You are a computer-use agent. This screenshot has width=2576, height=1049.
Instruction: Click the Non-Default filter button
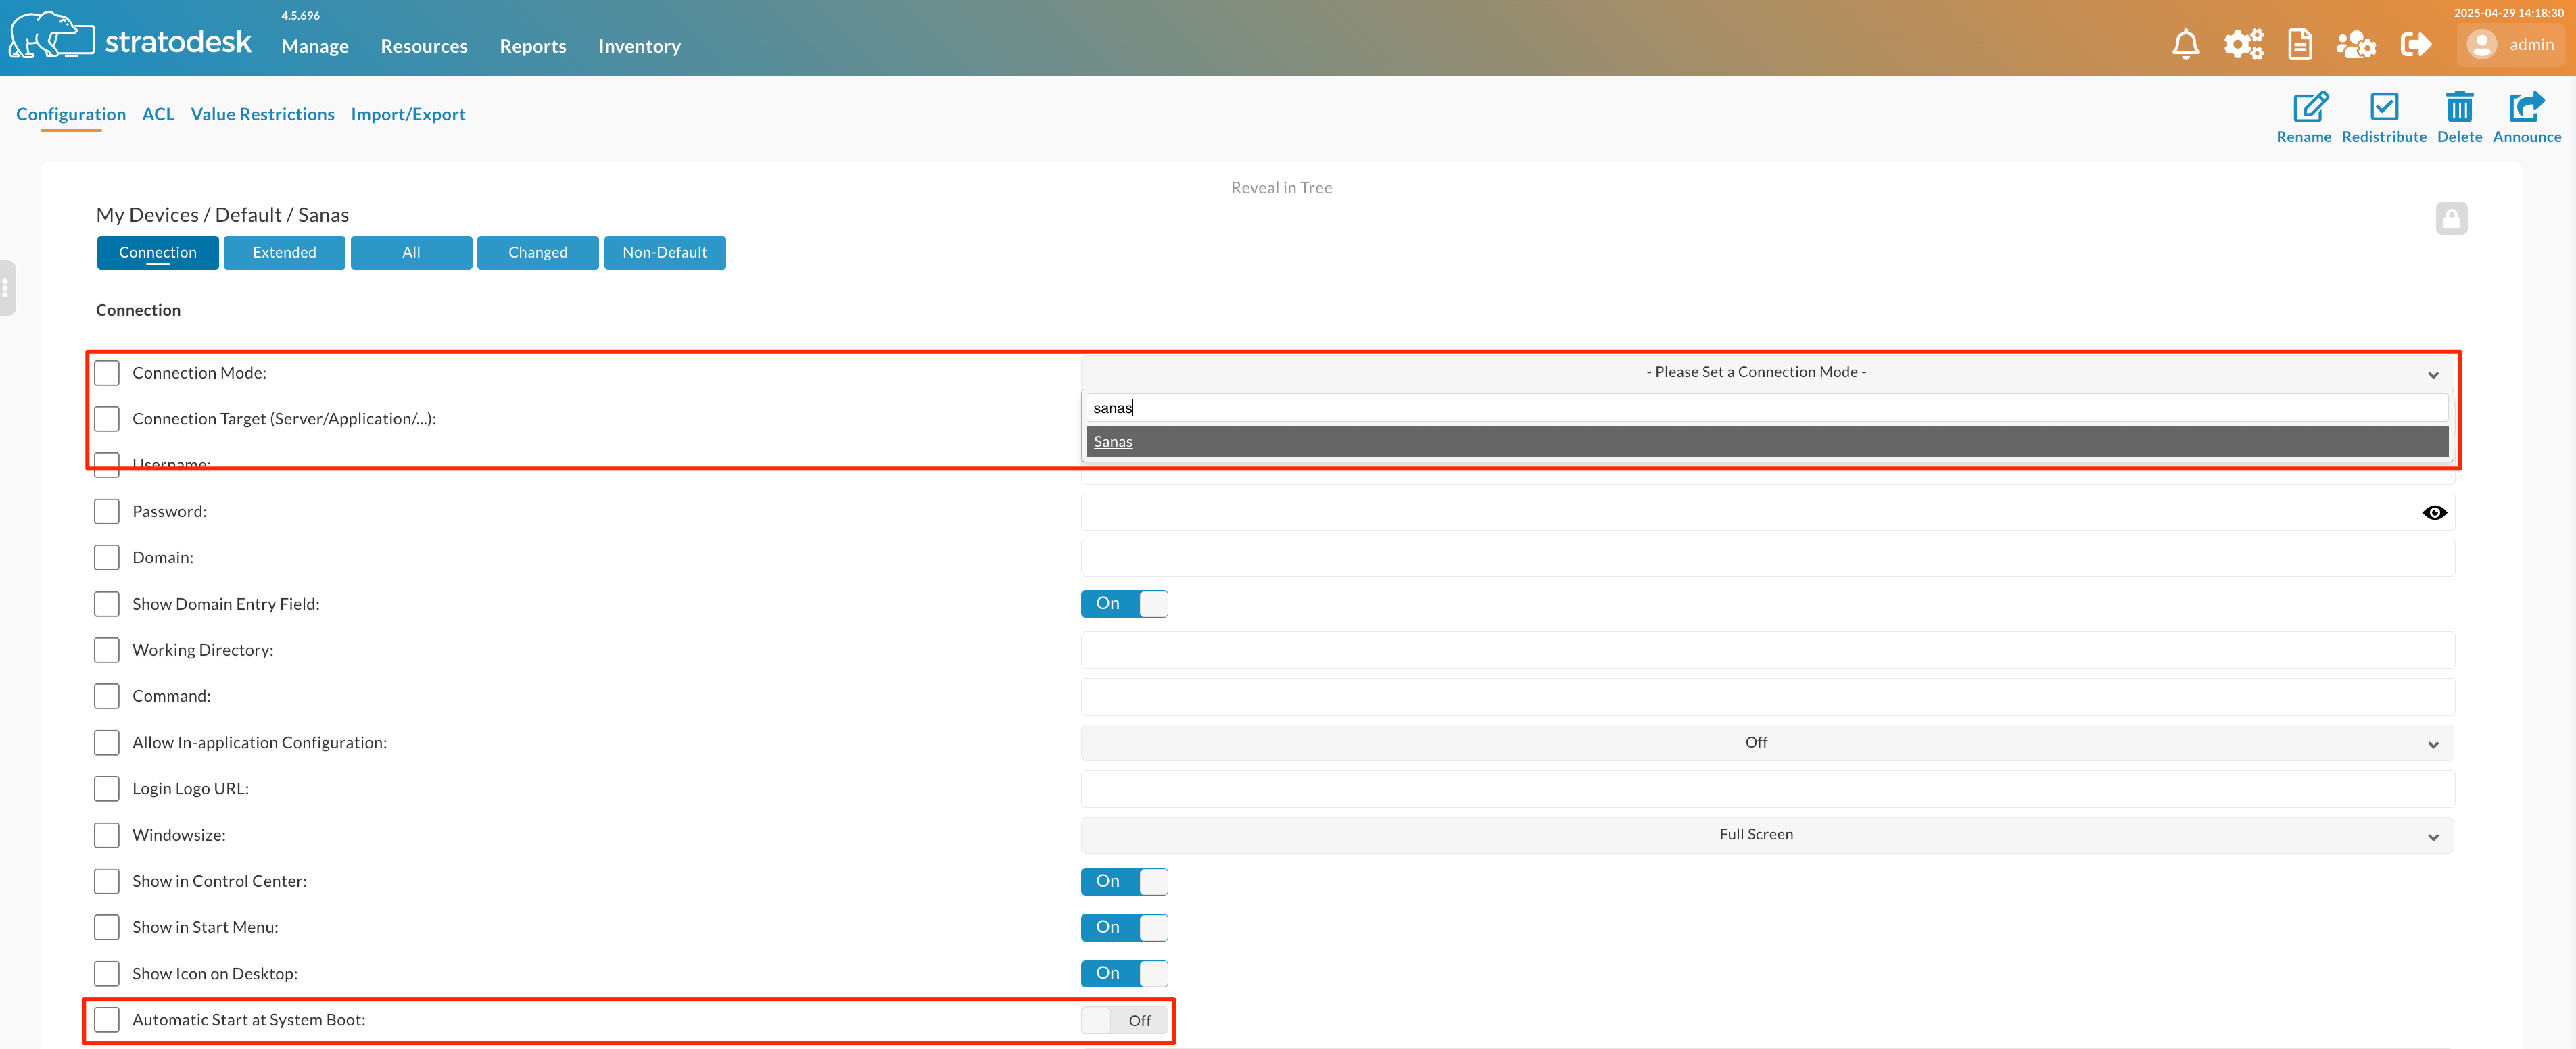click(664, 253)
